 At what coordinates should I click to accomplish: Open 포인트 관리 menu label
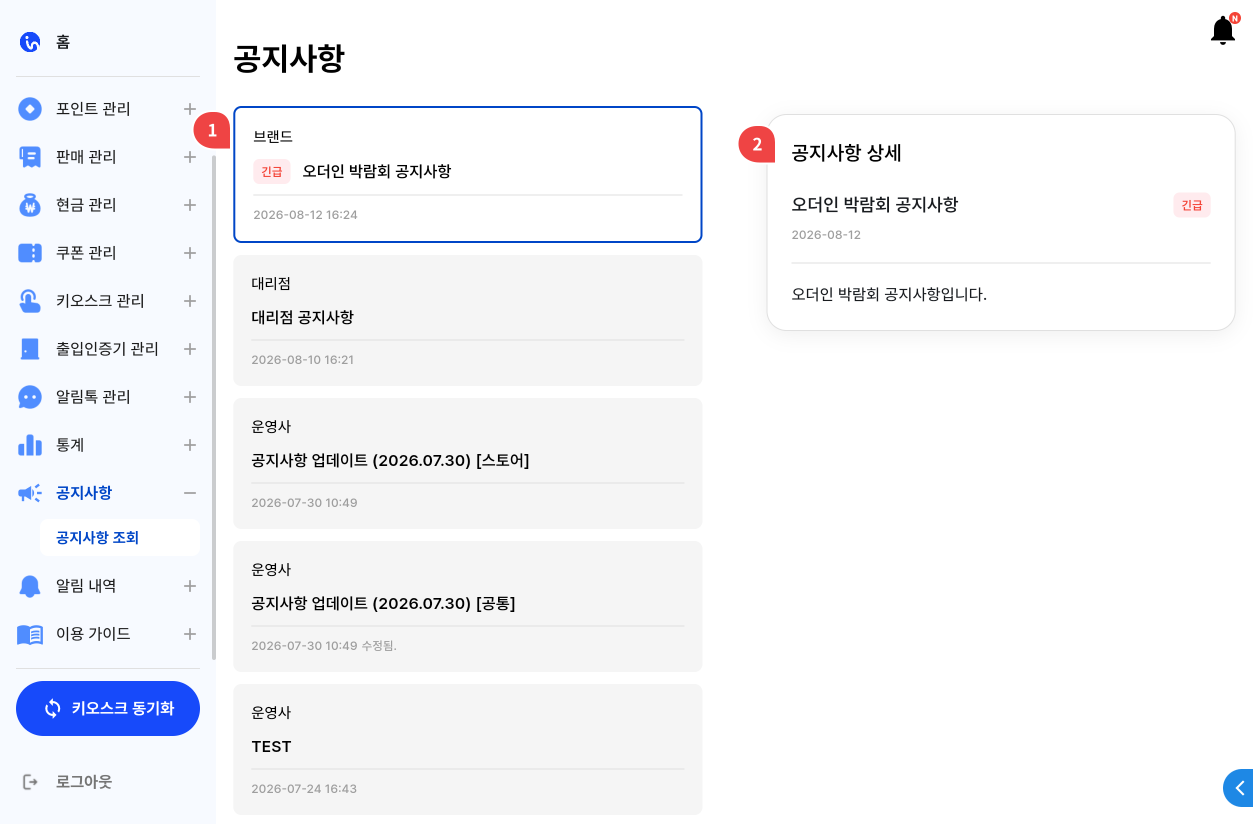tap(93, 109)
